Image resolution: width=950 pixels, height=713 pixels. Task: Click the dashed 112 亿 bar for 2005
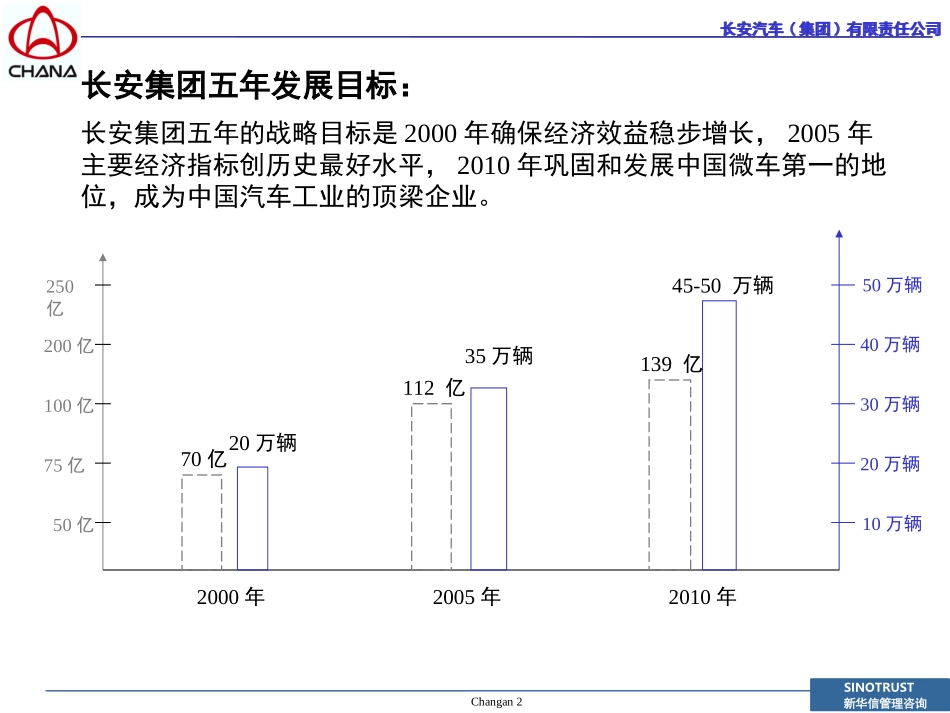pyautogui.click(x=431, y=486)
